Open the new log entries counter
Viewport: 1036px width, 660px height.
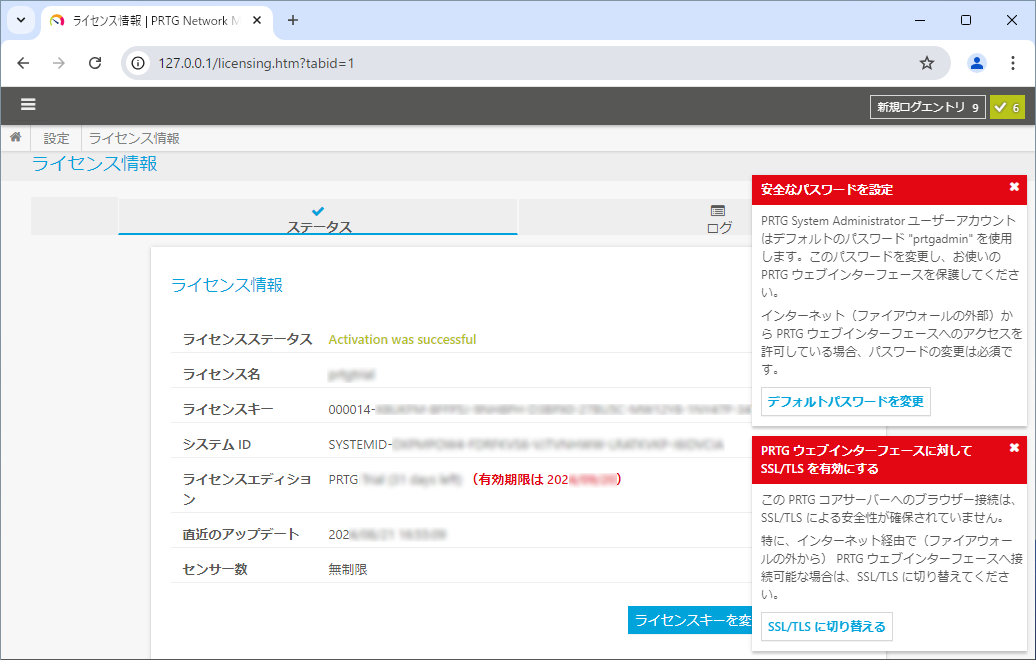928,107
